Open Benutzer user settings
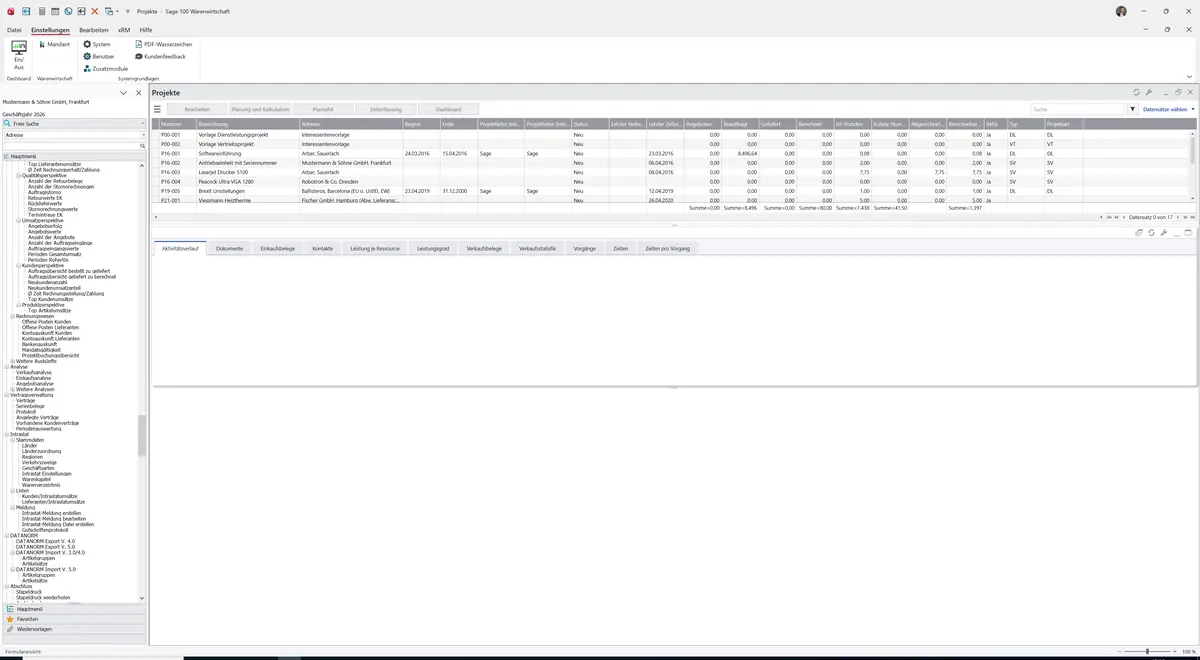The height and width of the screenshot is (660, 1200). pos(98,57)
